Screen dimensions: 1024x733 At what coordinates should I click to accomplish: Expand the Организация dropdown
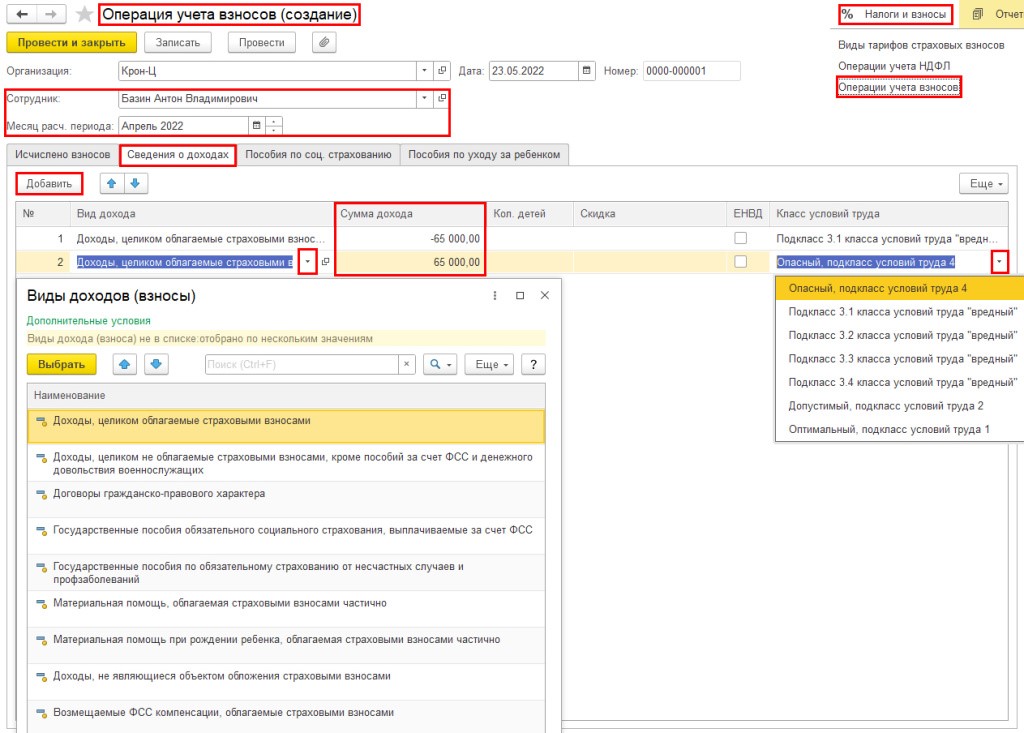pyautogui.click(x=425, y=71)
